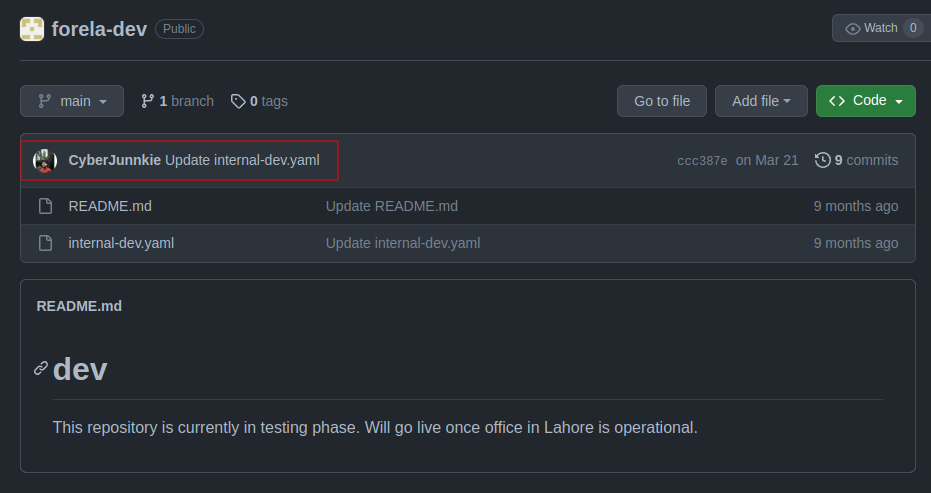Image resolution: width=931 pixels, height=493 pixels.
Task: Click the eye icon on the Watch button
Action: (x=852, y=28)
